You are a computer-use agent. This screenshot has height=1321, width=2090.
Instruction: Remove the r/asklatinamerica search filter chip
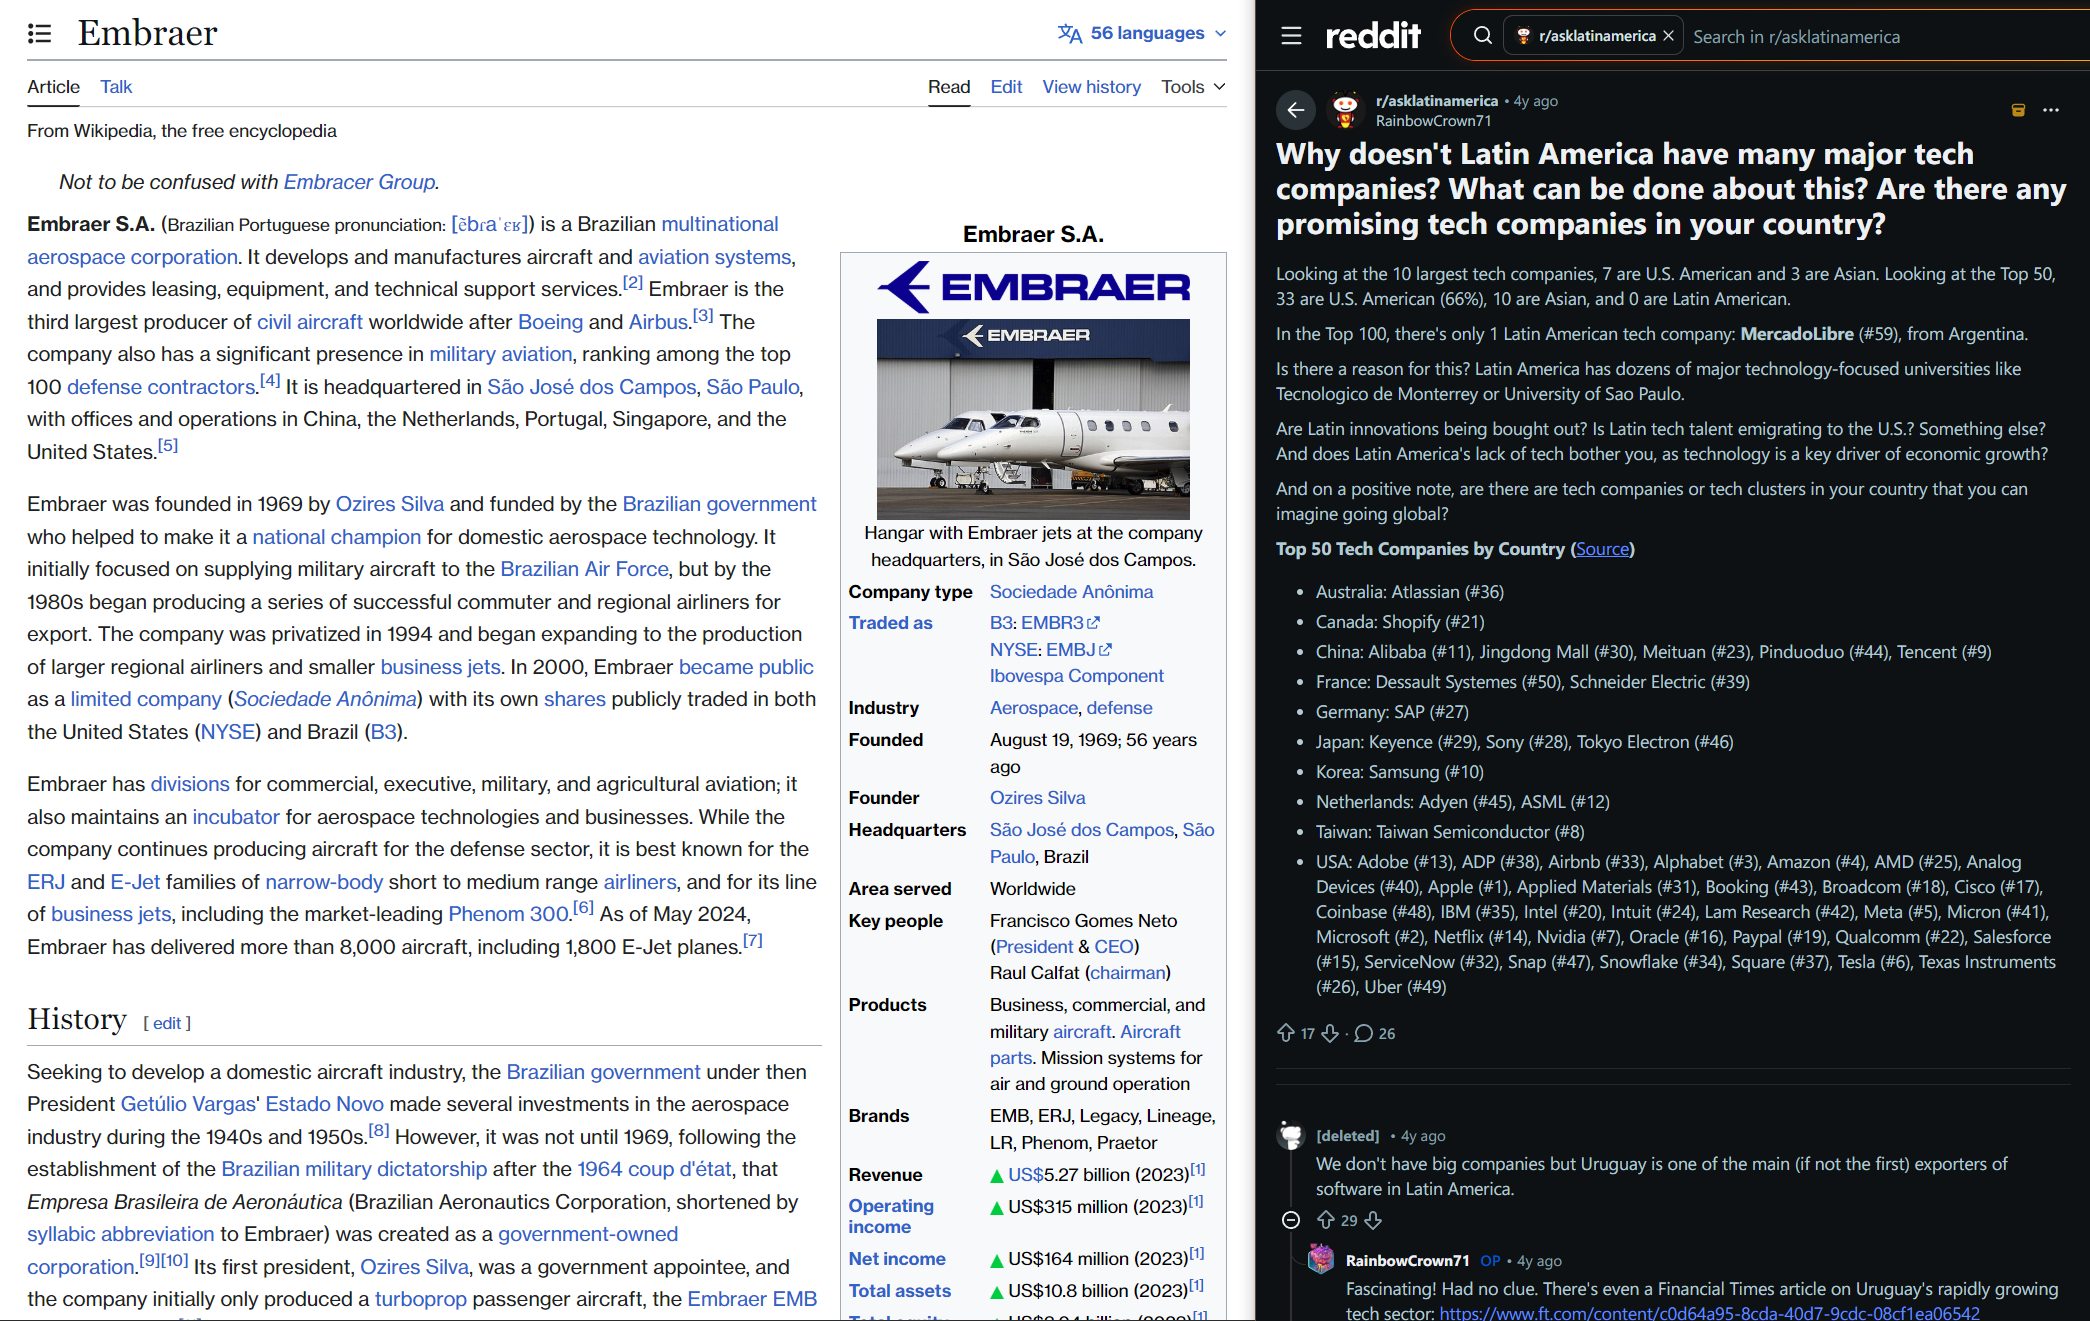(x=1668, y=36)
